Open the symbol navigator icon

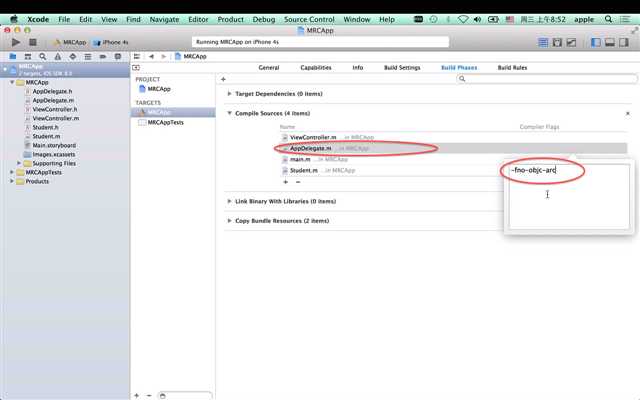pos(28,56)
